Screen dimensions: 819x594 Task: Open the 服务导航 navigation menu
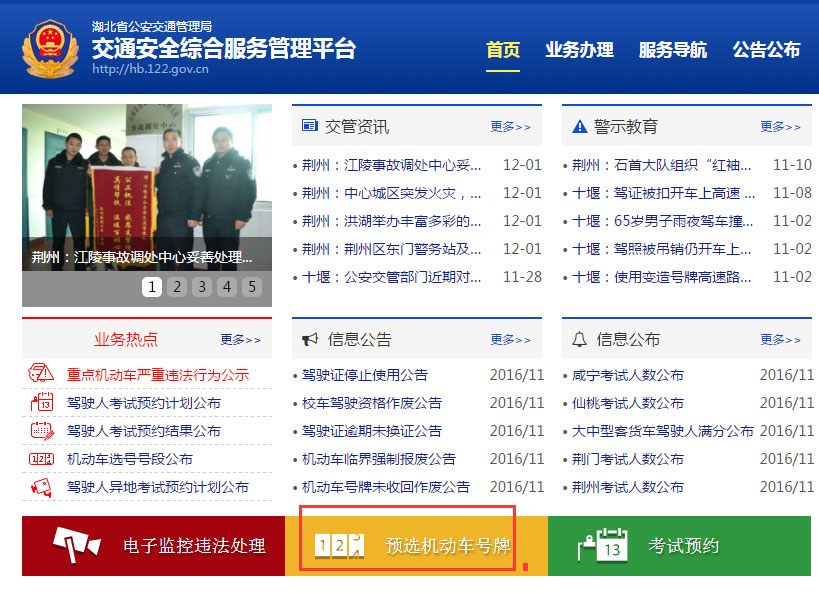click(671, 49)
